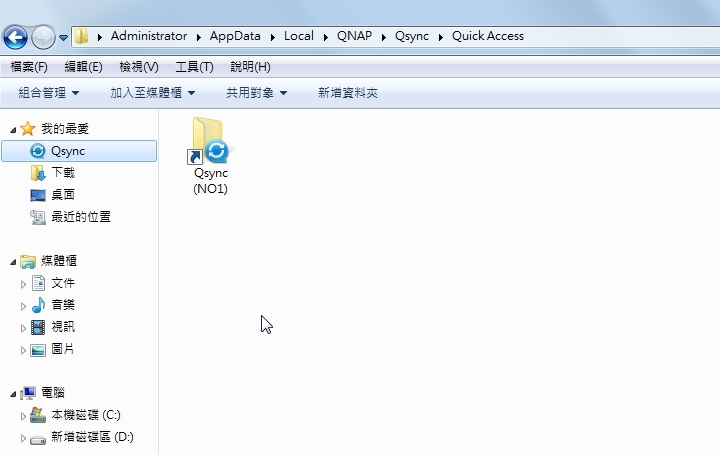Viewport: 720px width, 455px height.
Task: Collapse the 我的最愛 favorites section
Action: [13, 130]
